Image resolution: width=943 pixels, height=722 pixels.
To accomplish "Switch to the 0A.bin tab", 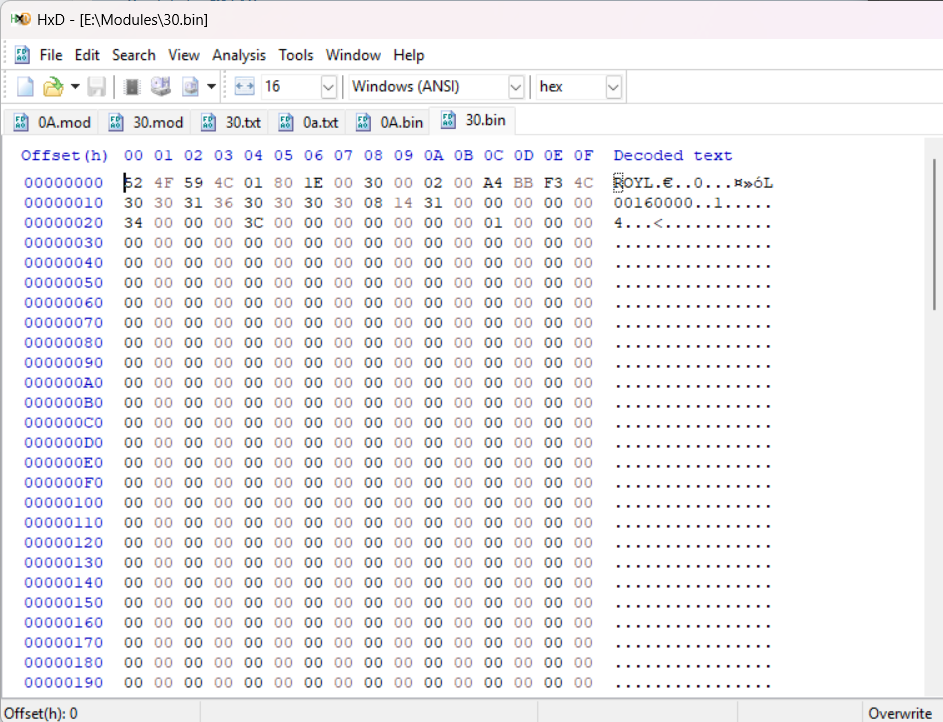I will [390, 122].
